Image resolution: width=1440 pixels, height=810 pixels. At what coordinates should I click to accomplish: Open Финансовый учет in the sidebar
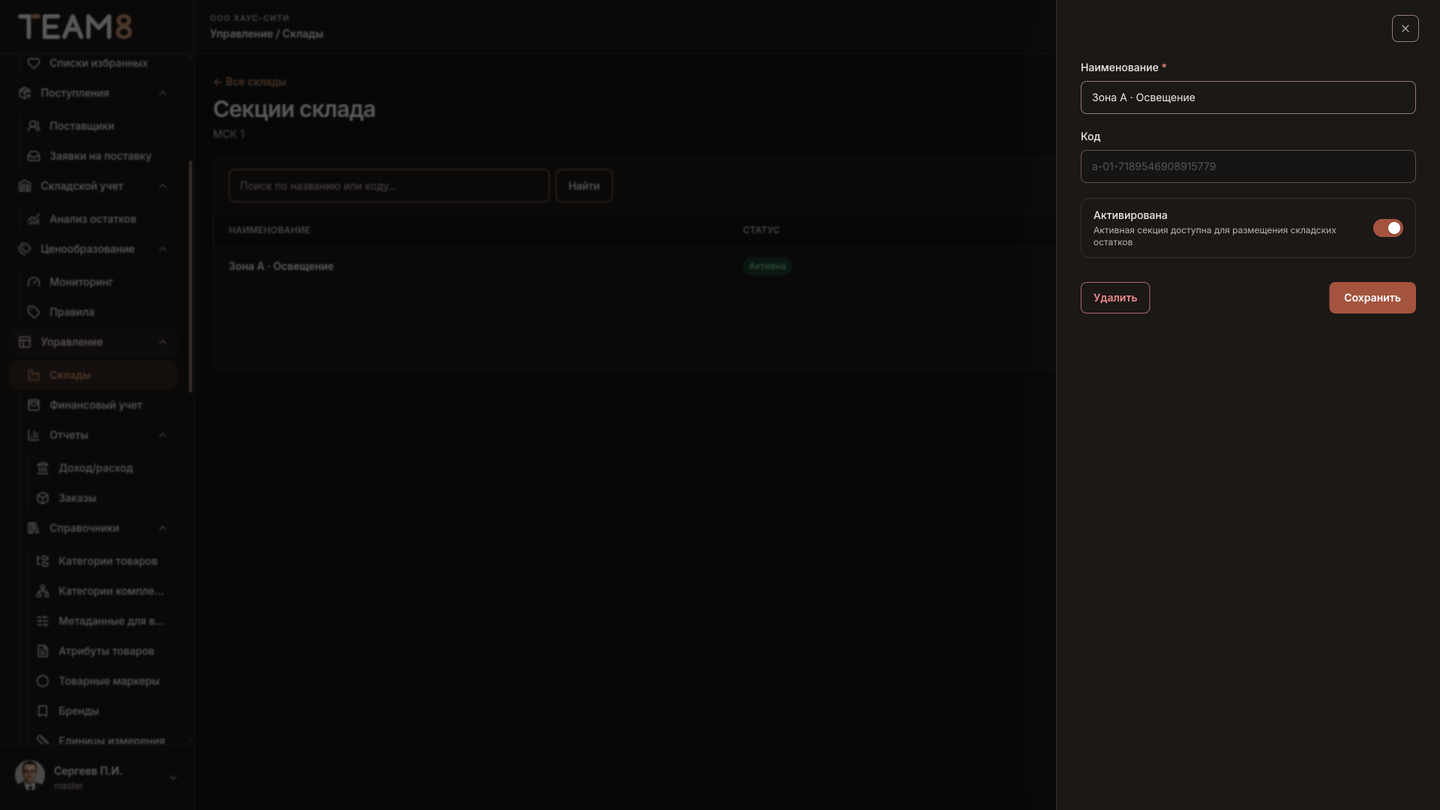(94, 405)
